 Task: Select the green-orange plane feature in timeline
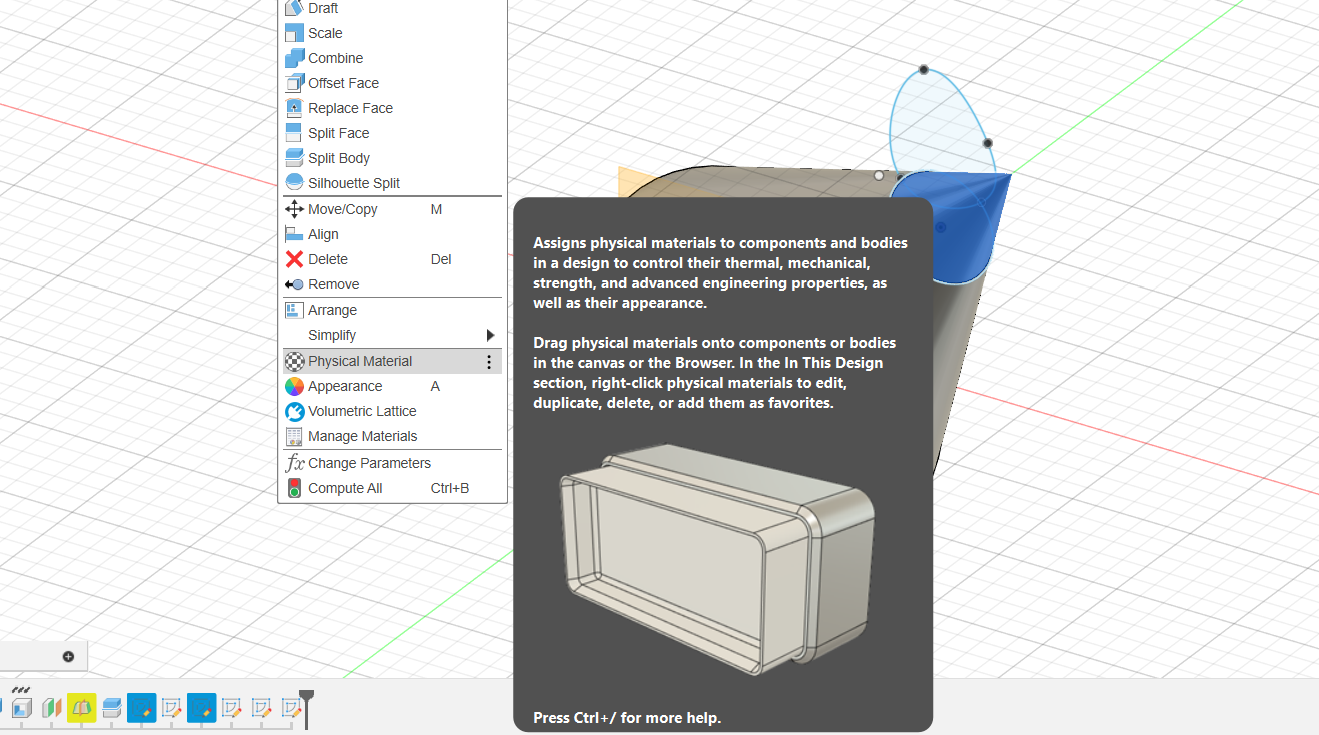(51, 708)
